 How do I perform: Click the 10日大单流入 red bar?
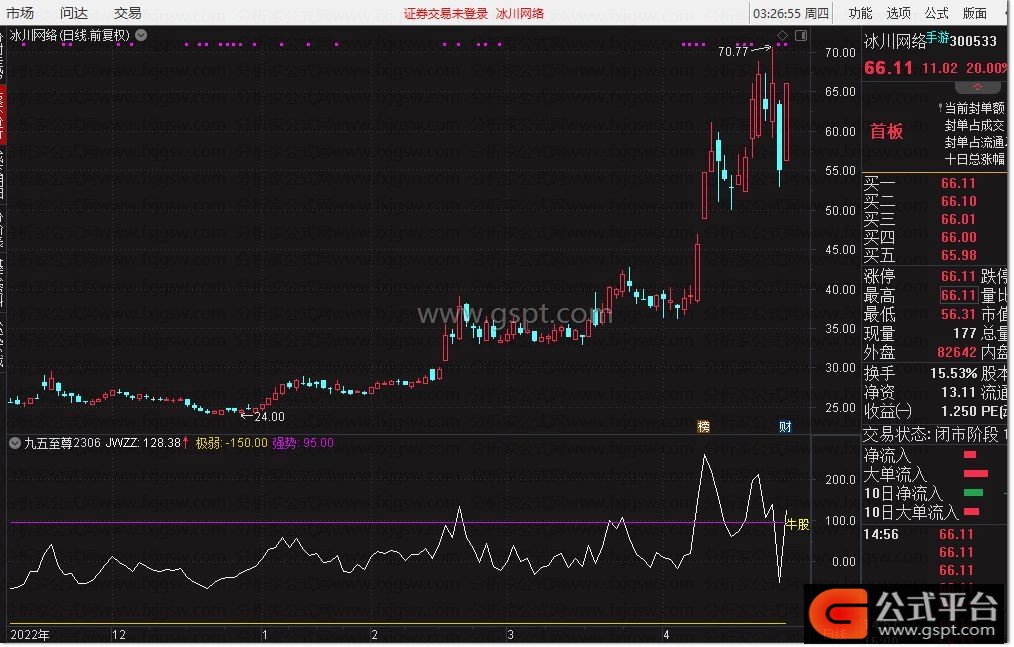point(971,512)
